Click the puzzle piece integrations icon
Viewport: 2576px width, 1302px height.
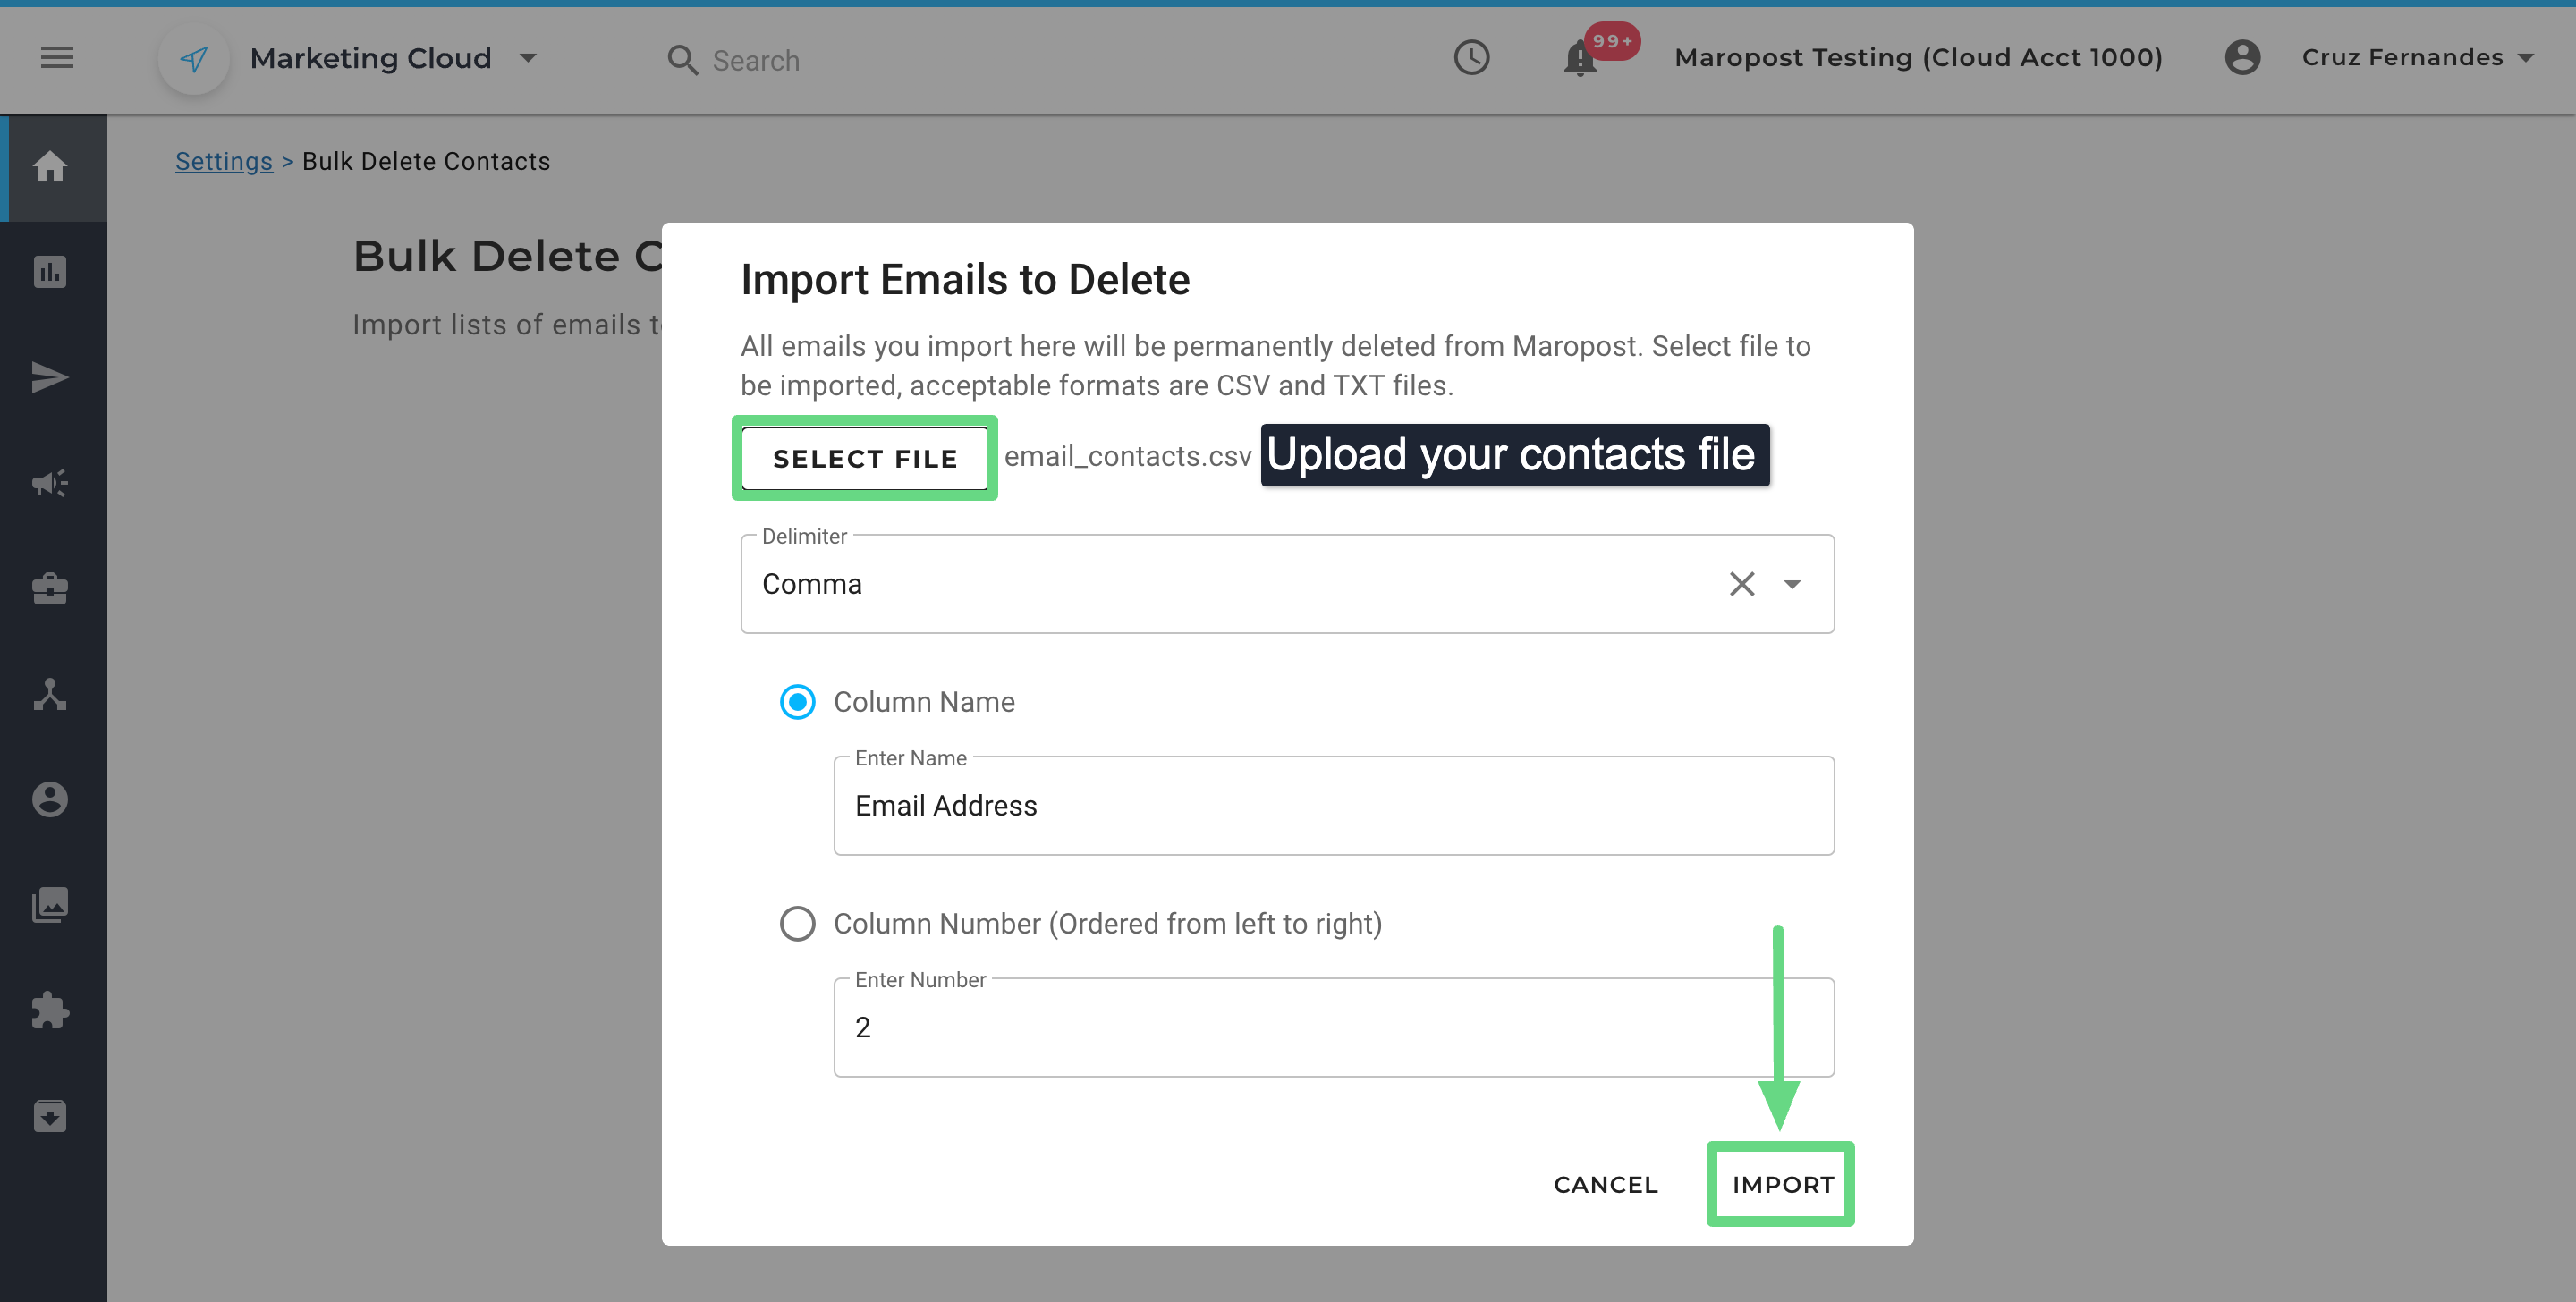(x=50, y=1010)
